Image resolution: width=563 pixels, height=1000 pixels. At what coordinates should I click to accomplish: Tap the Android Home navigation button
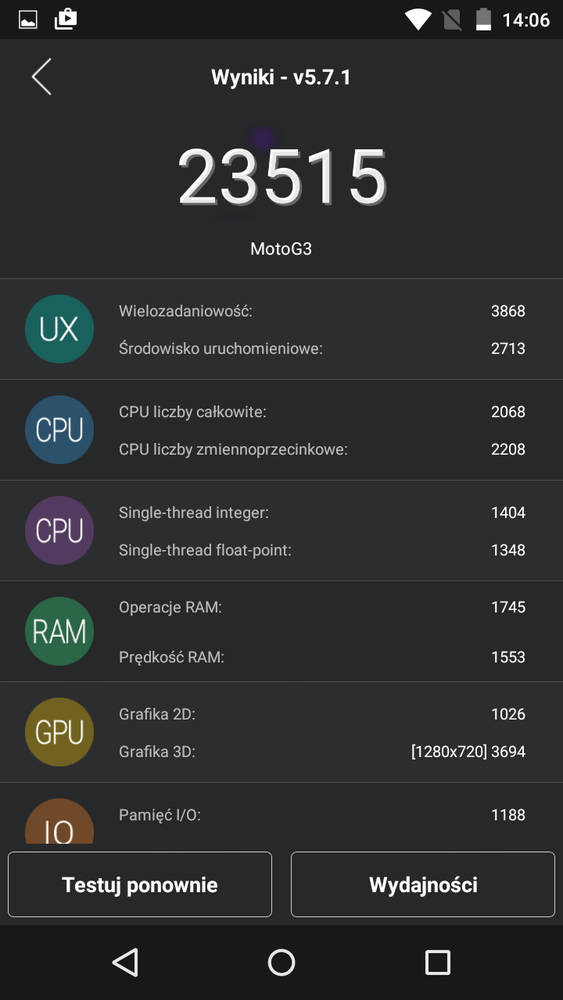[x=281, y=962]
